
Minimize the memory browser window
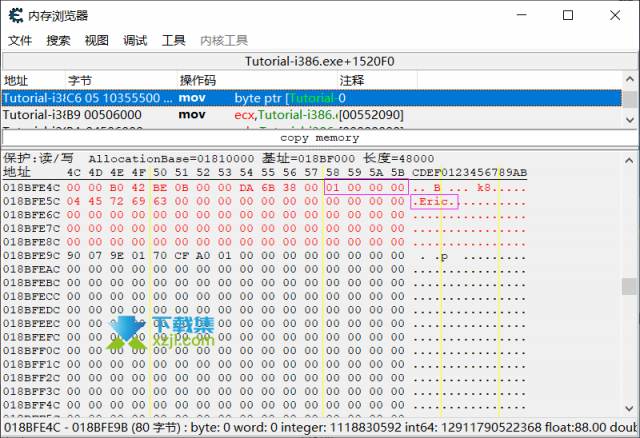click(x=521, y=15)
